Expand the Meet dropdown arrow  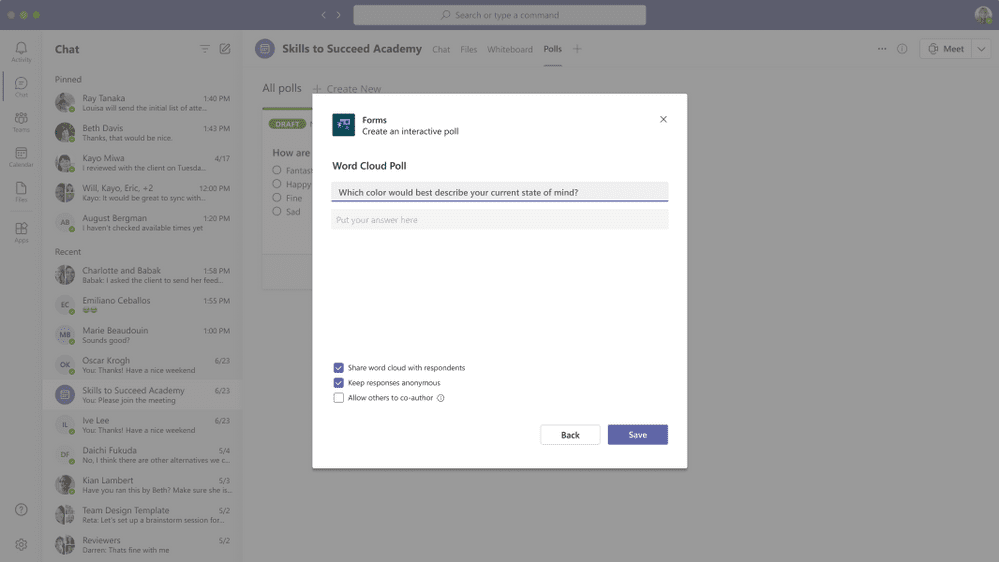(x=981, y=49)
